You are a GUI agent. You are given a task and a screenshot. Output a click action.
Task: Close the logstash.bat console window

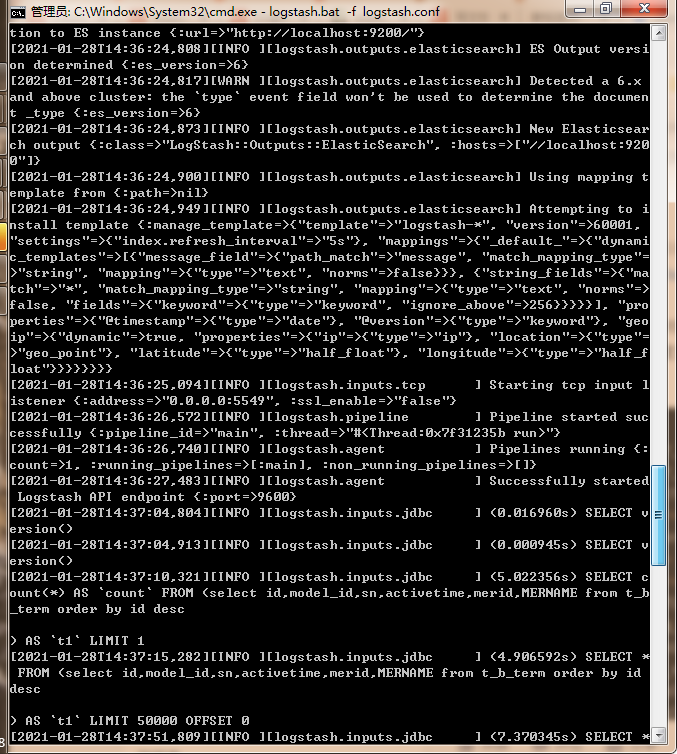(x=643, y=9)
